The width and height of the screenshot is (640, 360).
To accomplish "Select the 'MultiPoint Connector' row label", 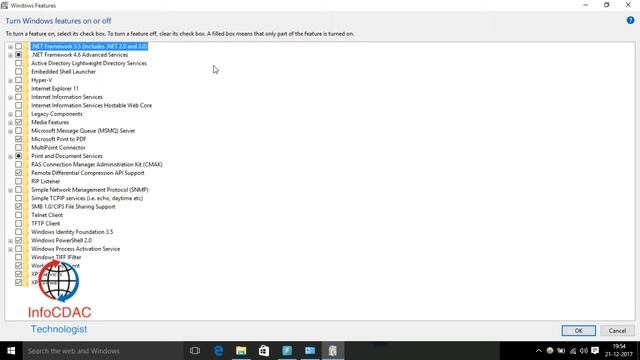I will [x=58, y=147].
